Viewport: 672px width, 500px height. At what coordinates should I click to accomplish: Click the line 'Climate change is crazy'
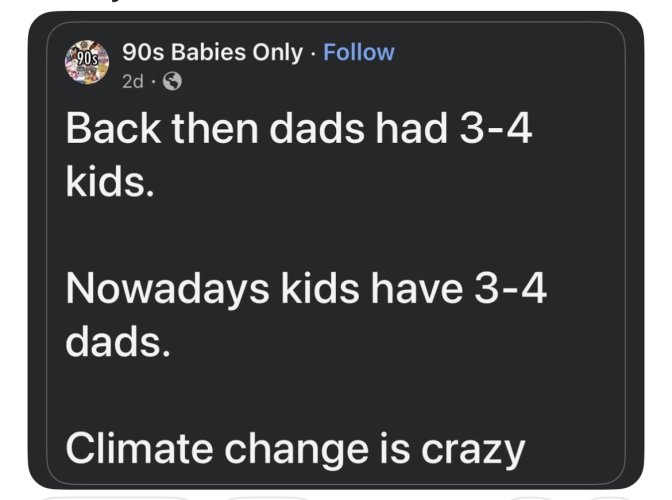[x=295, y=450]
